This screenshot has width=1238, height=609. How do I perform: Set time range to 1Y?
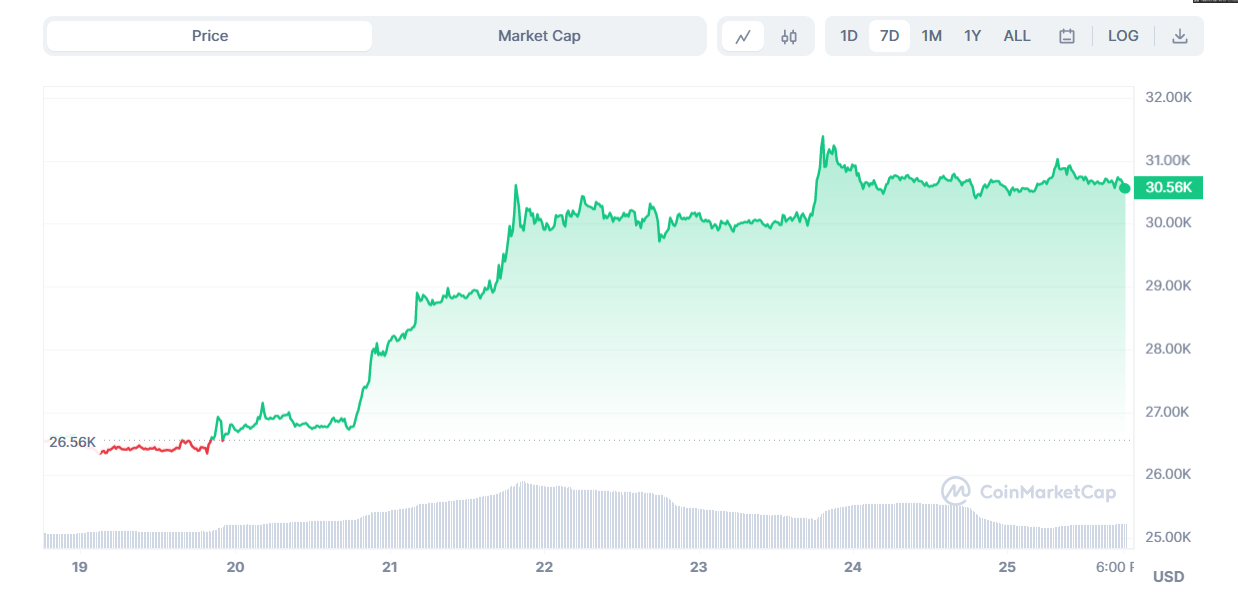point(972,36)
